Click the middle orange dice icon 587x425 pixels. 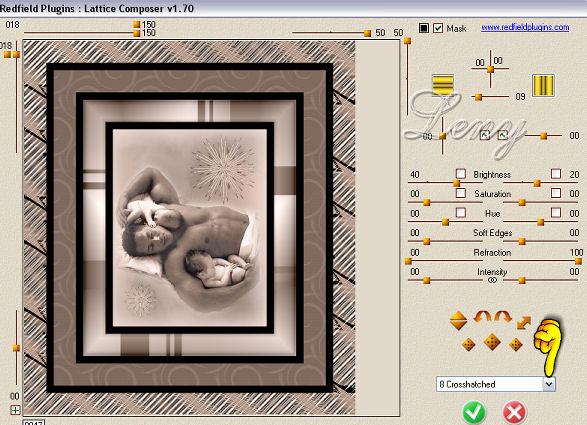coord(492,342)
